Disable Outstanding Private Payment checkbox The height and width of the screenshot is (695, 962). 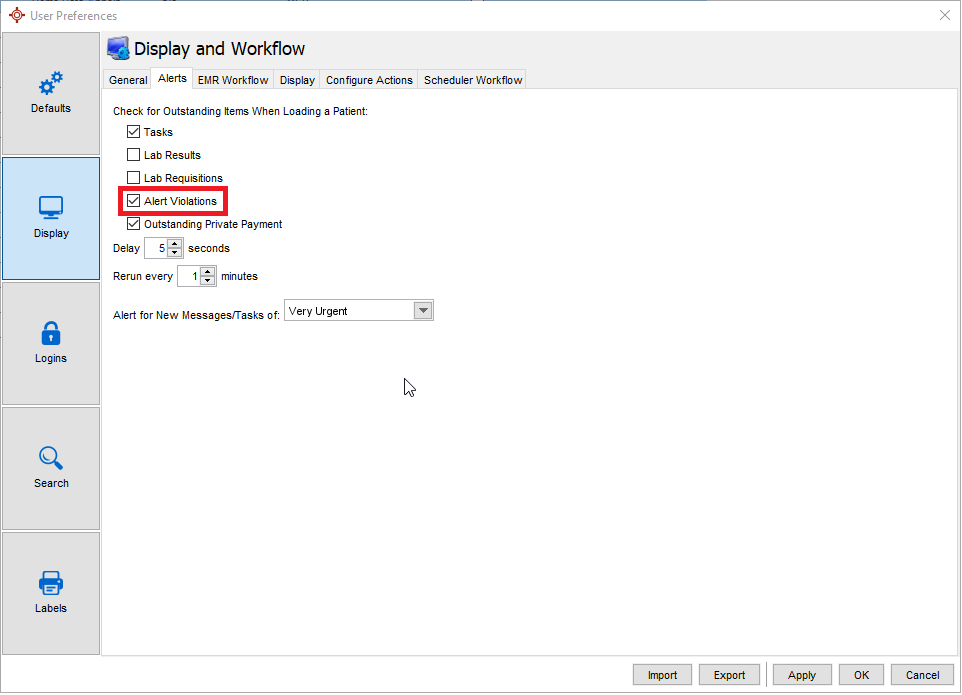pyautogui.click(x=134, y=224)
